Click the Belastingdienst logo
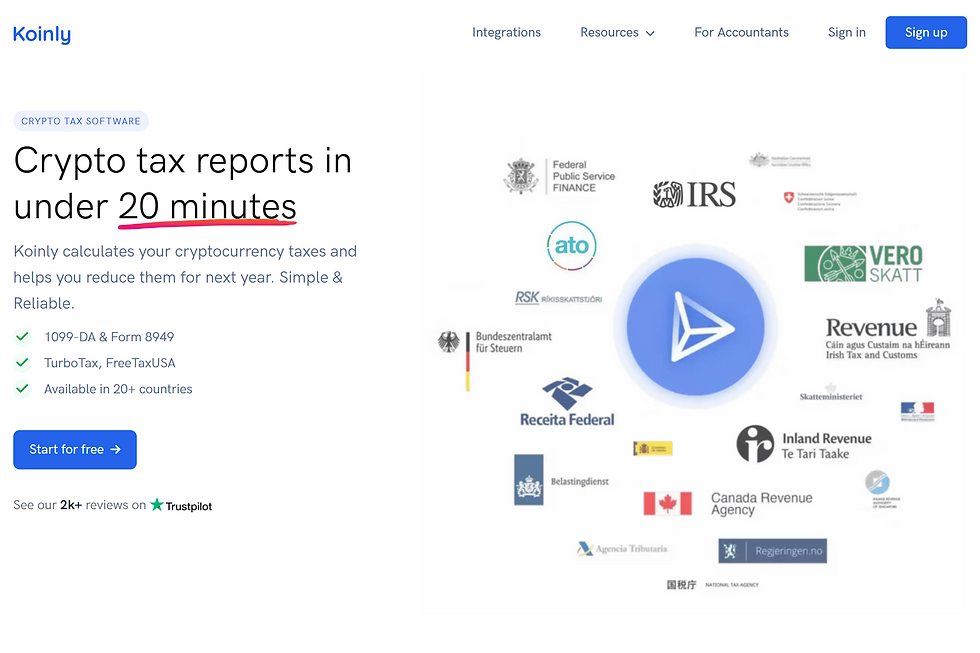 click(561, 480)
